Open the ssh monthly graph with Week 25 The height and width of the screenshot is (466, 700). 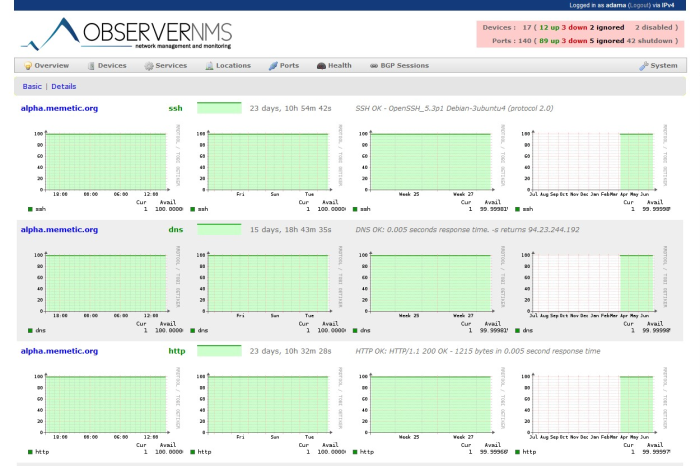coord(431,169)
